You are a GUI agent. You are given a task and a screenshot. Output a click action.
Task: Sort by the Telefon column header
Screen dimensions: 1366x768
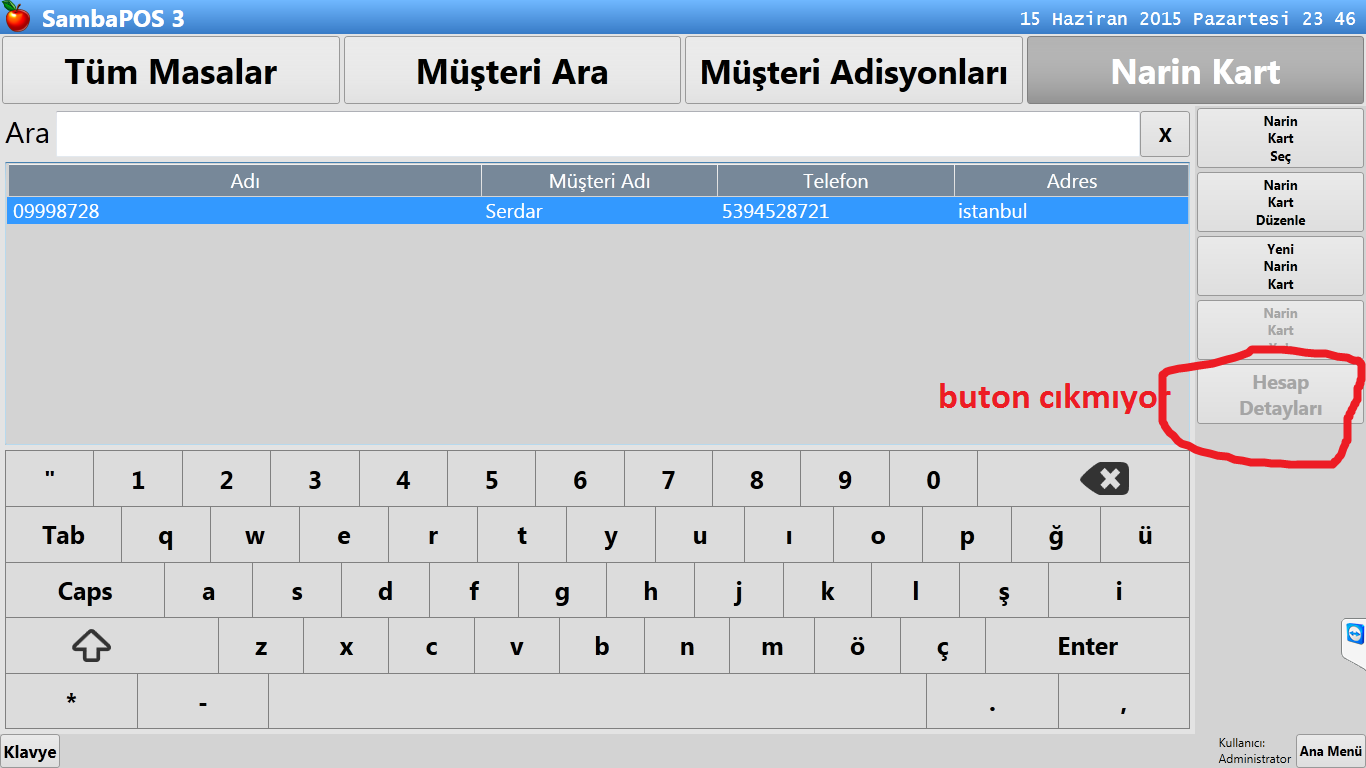(835, 181)
